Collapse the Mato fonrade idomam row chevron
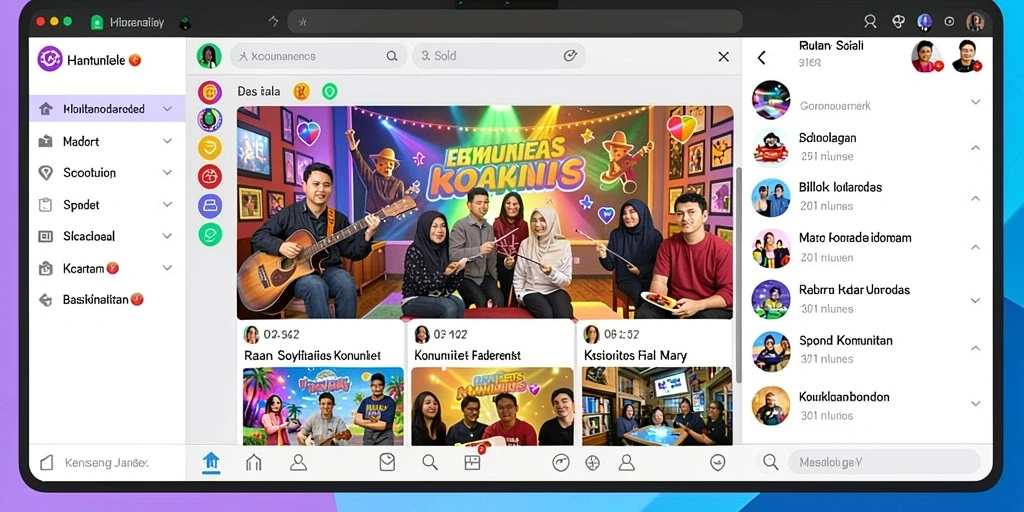 click(x=976, y=248)
